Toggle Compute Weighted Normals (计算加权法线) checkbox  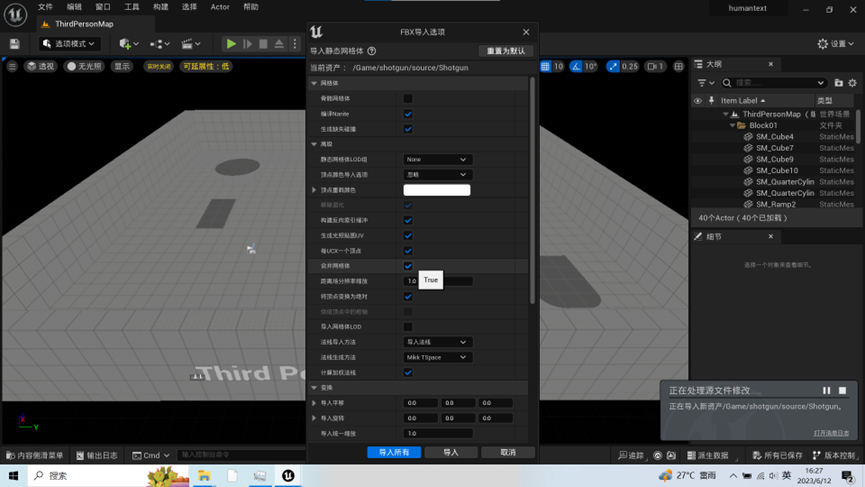tap(408, 372)
